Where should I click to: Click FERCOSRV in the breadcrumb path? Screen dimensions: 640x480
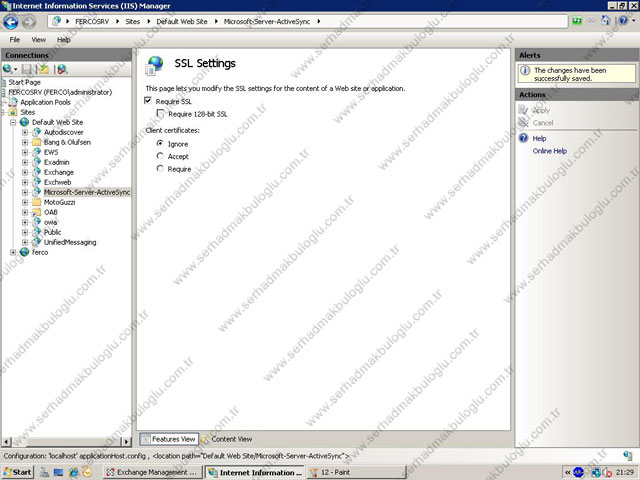click(x=92, y=22)
